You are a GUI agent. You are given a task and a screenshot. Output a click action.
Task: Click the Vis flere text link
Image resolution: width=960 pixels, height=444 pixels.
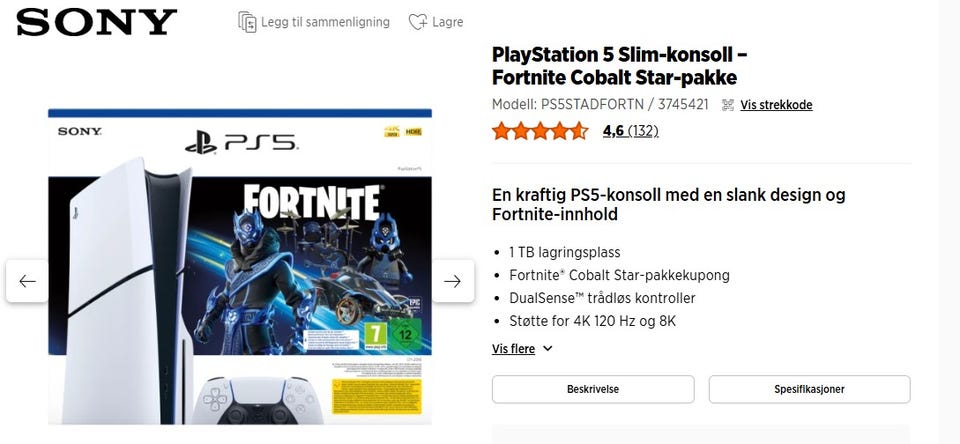[x=513, y=349]
